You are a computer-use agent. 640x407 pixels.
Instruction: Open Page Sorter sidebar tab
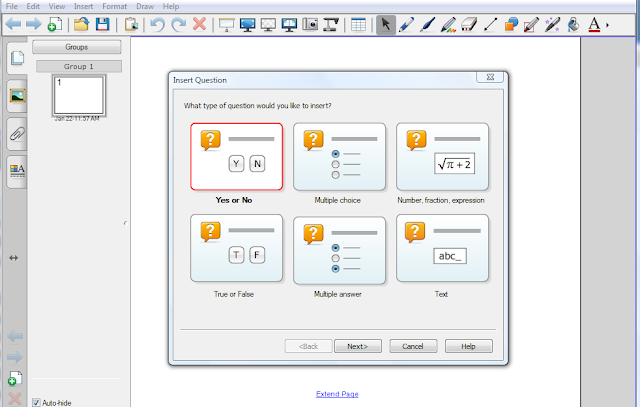tap(17, 58)
